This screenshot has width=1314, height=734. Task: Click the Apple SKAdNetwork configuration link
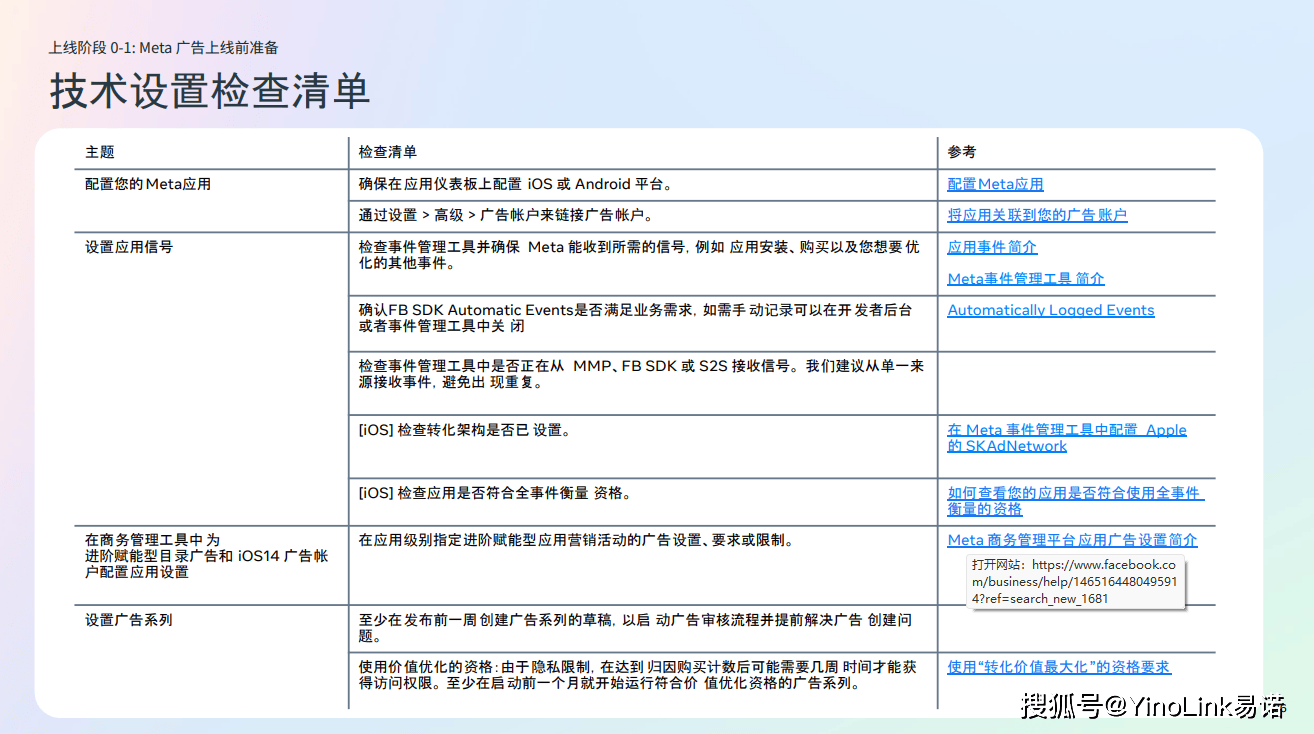point(1066,438)
